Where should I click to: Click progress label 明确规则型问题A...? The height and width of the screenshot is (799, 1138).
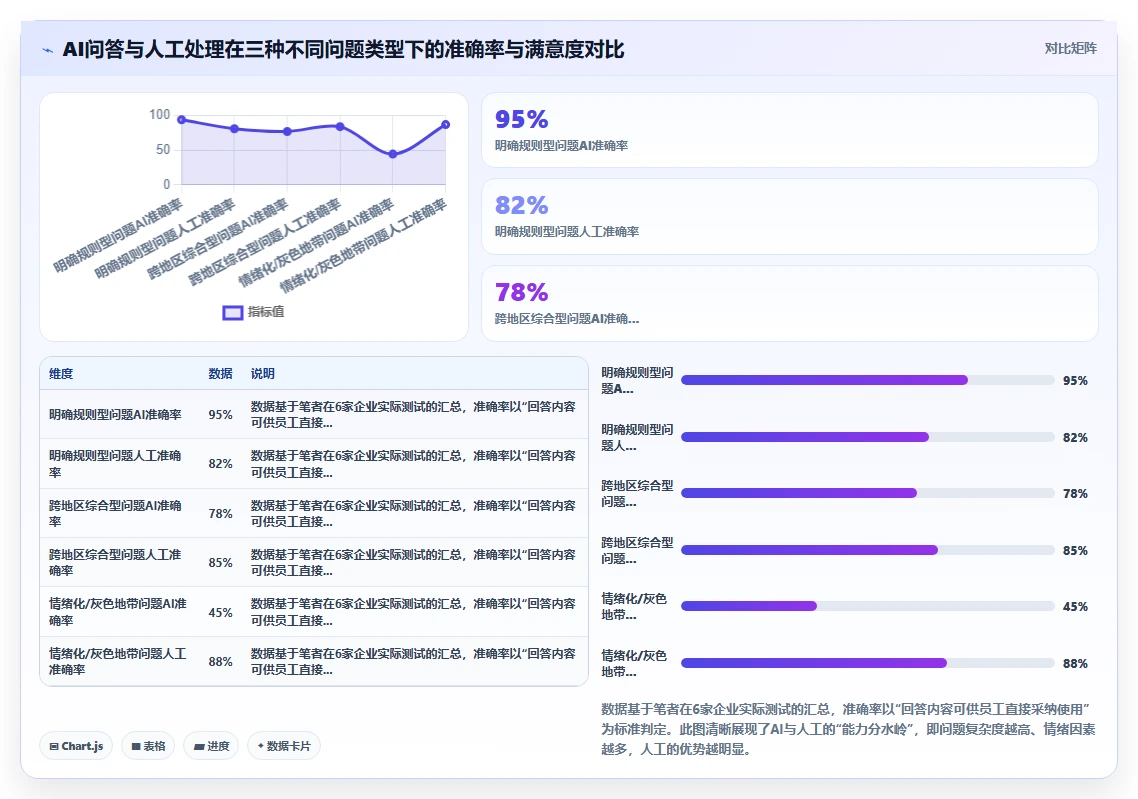tap(637, 380)
